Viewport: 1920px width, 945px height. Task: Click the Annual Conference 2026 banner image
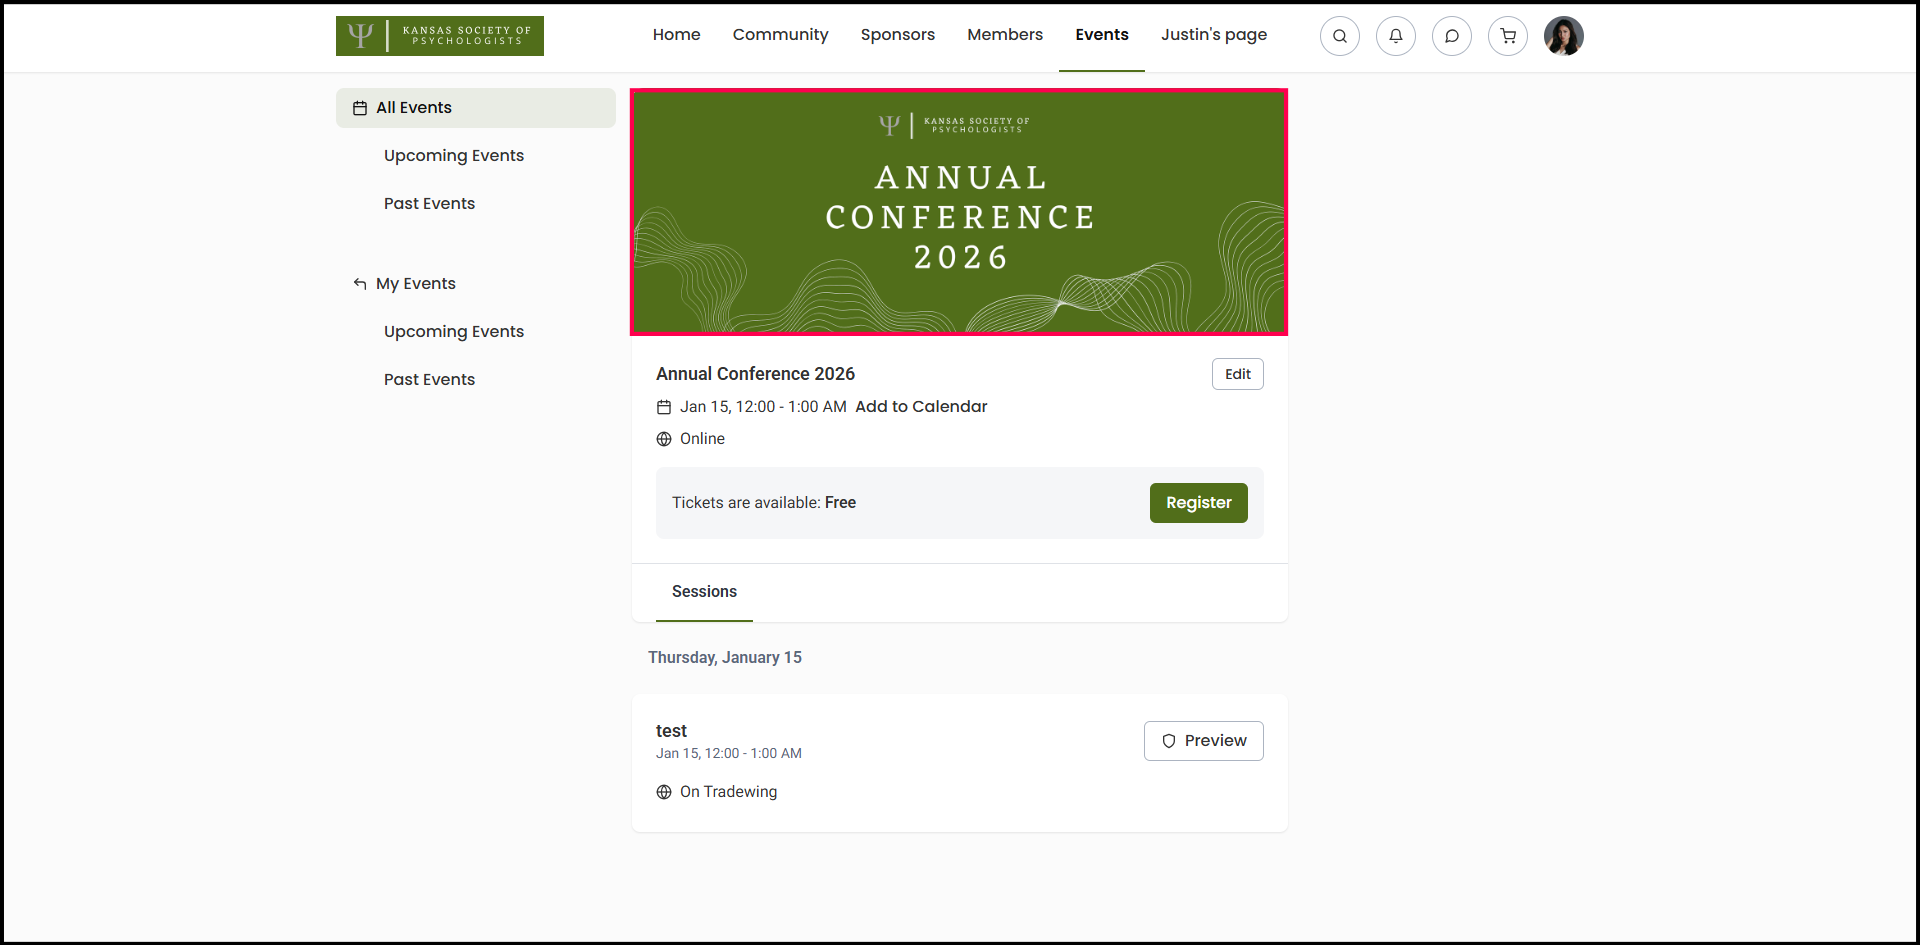959,212
